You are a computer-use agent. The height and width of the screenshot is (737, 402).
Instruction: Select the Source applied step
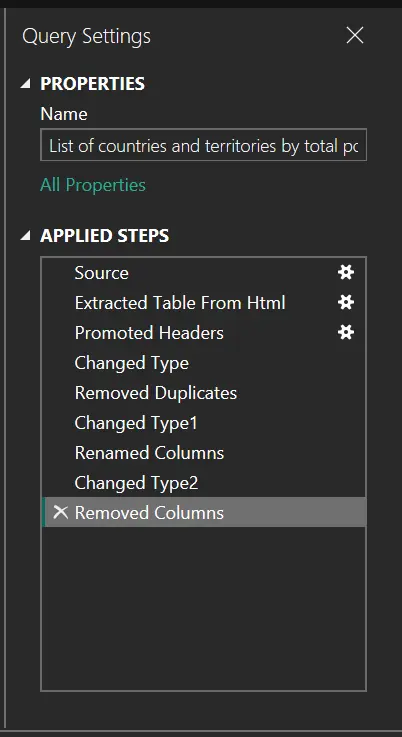[x=204, y=273]
